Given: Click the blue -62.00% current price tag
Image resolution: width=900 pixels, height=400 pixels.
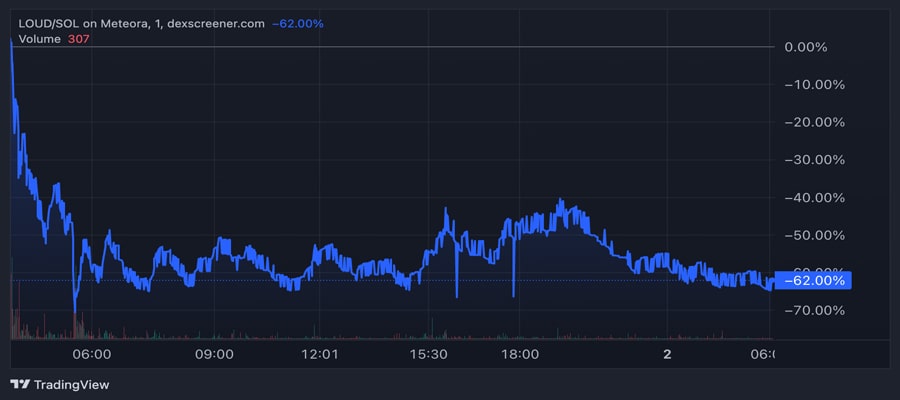Looking at the screenshot, I should pos(813,281).
